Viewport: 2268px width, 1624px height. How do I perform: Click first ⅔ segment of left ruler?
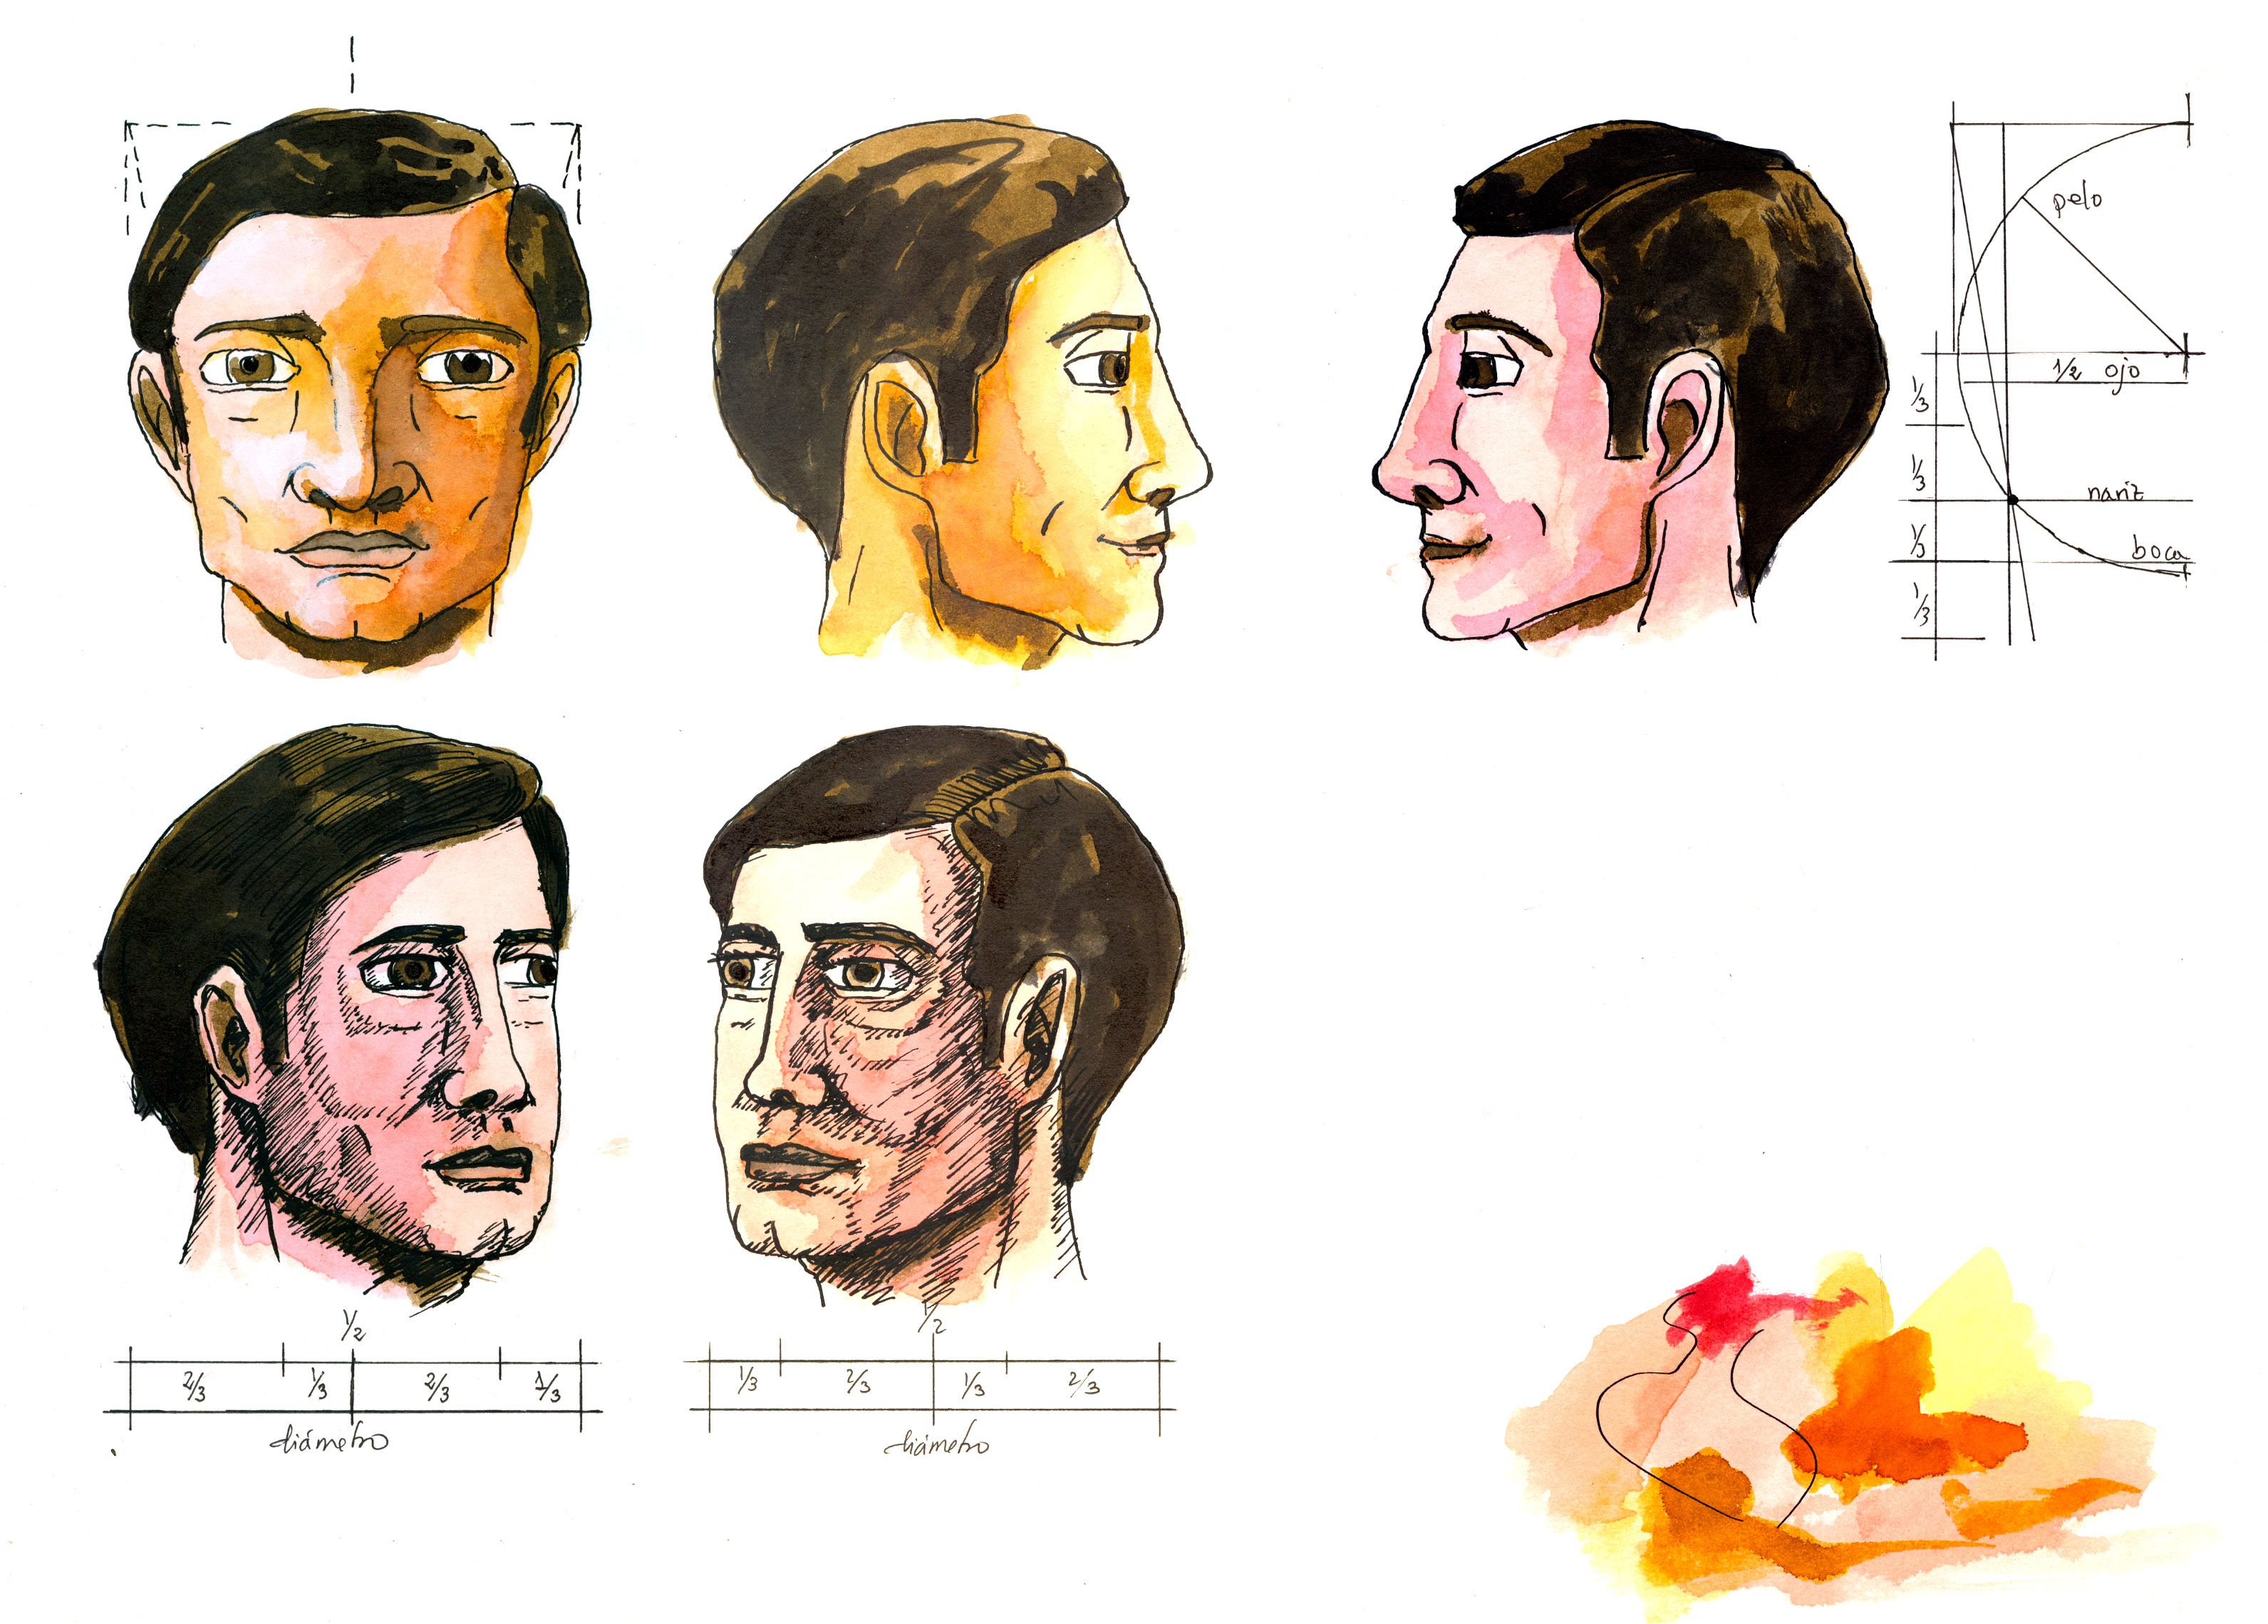195,1387
